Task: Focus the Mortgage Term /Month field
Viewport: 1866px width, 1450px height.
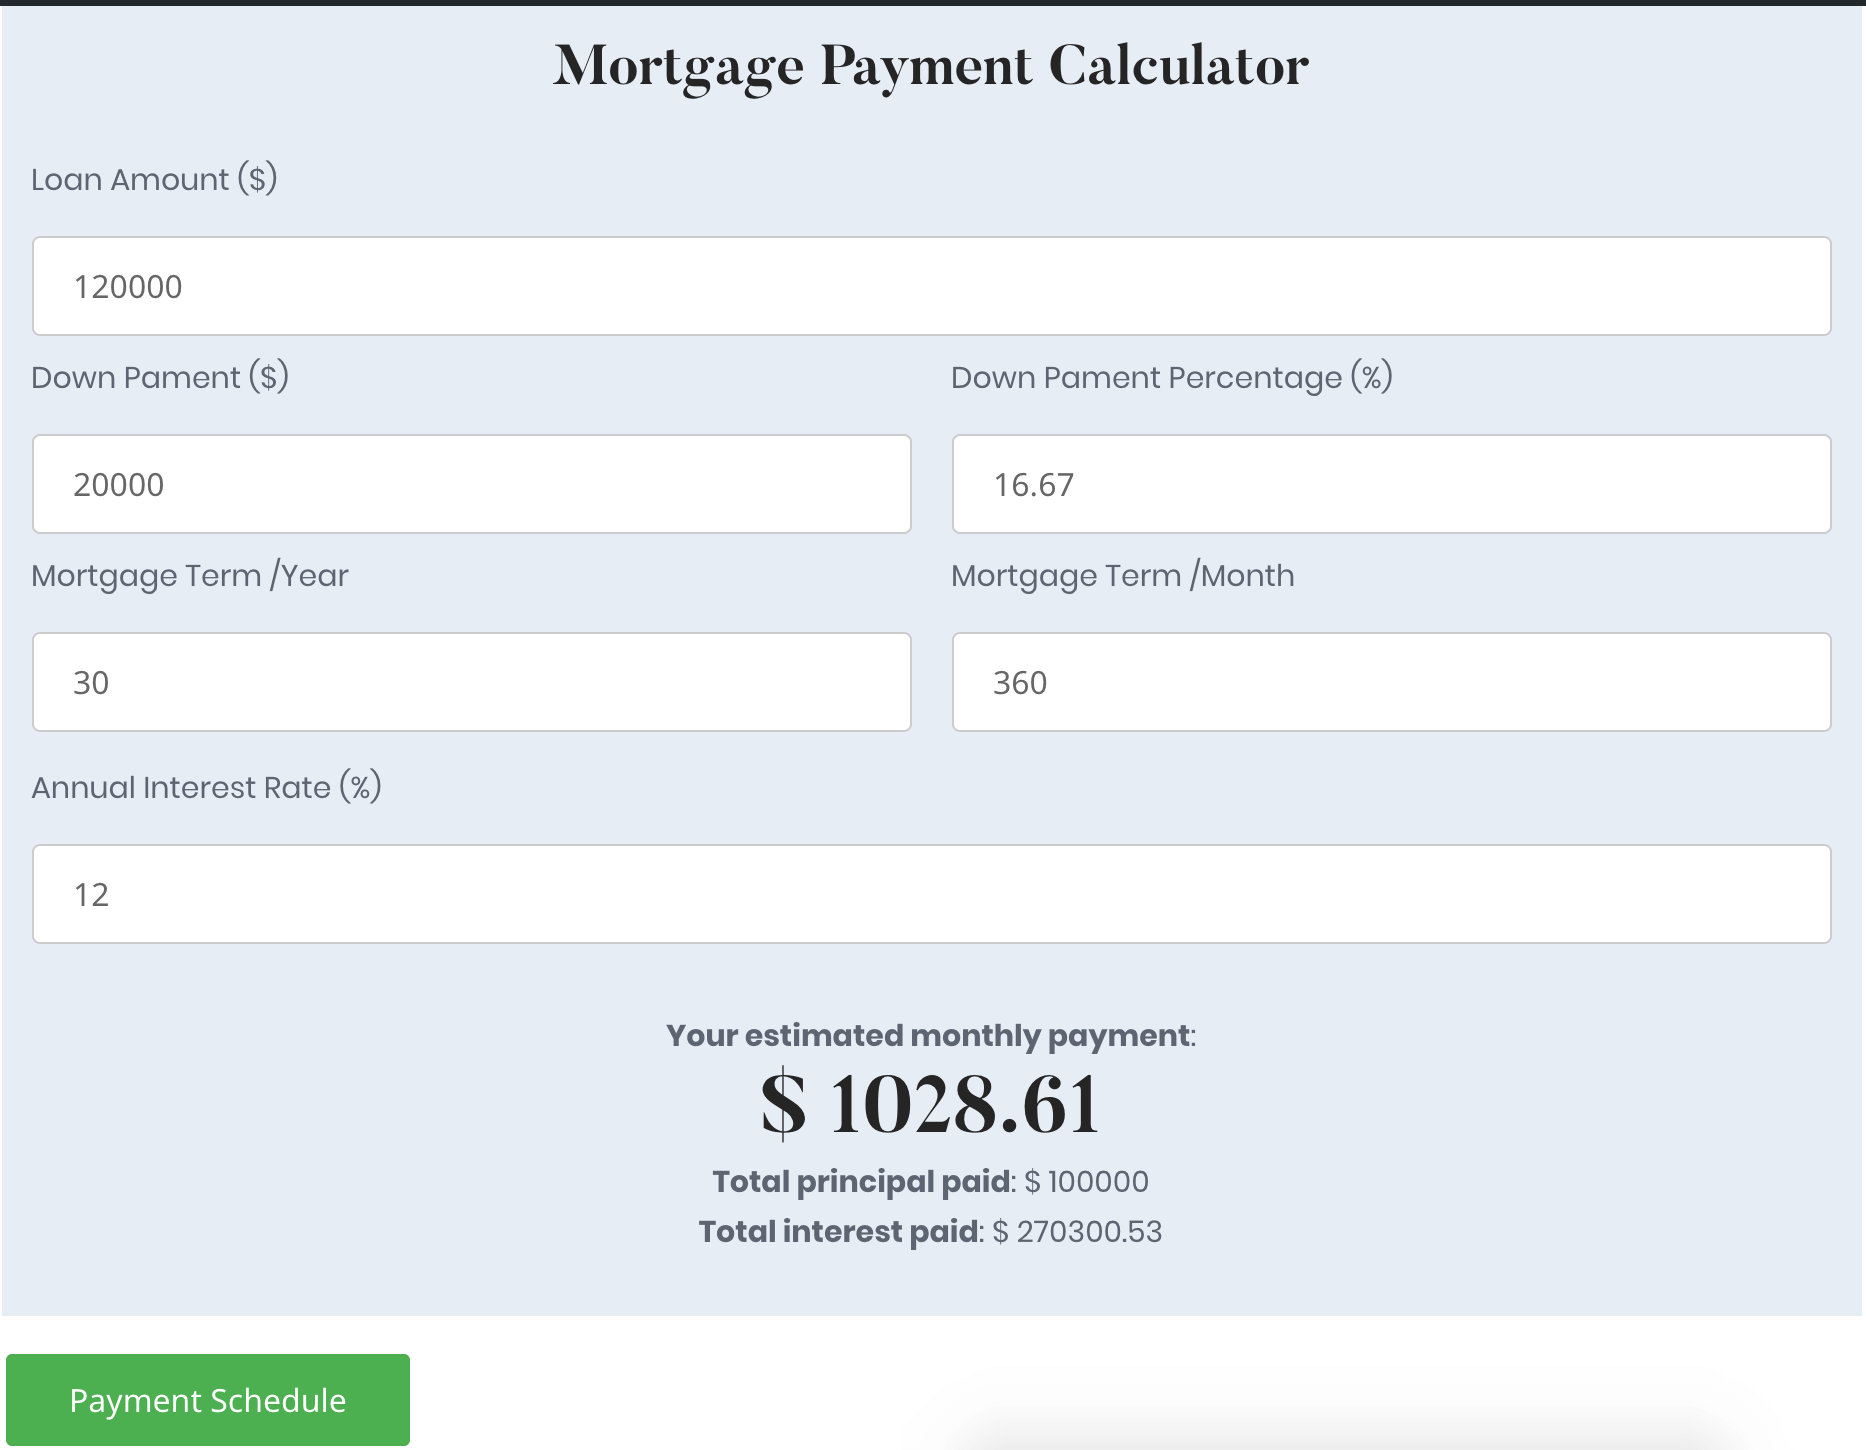Action: [x=1391, y=682]
